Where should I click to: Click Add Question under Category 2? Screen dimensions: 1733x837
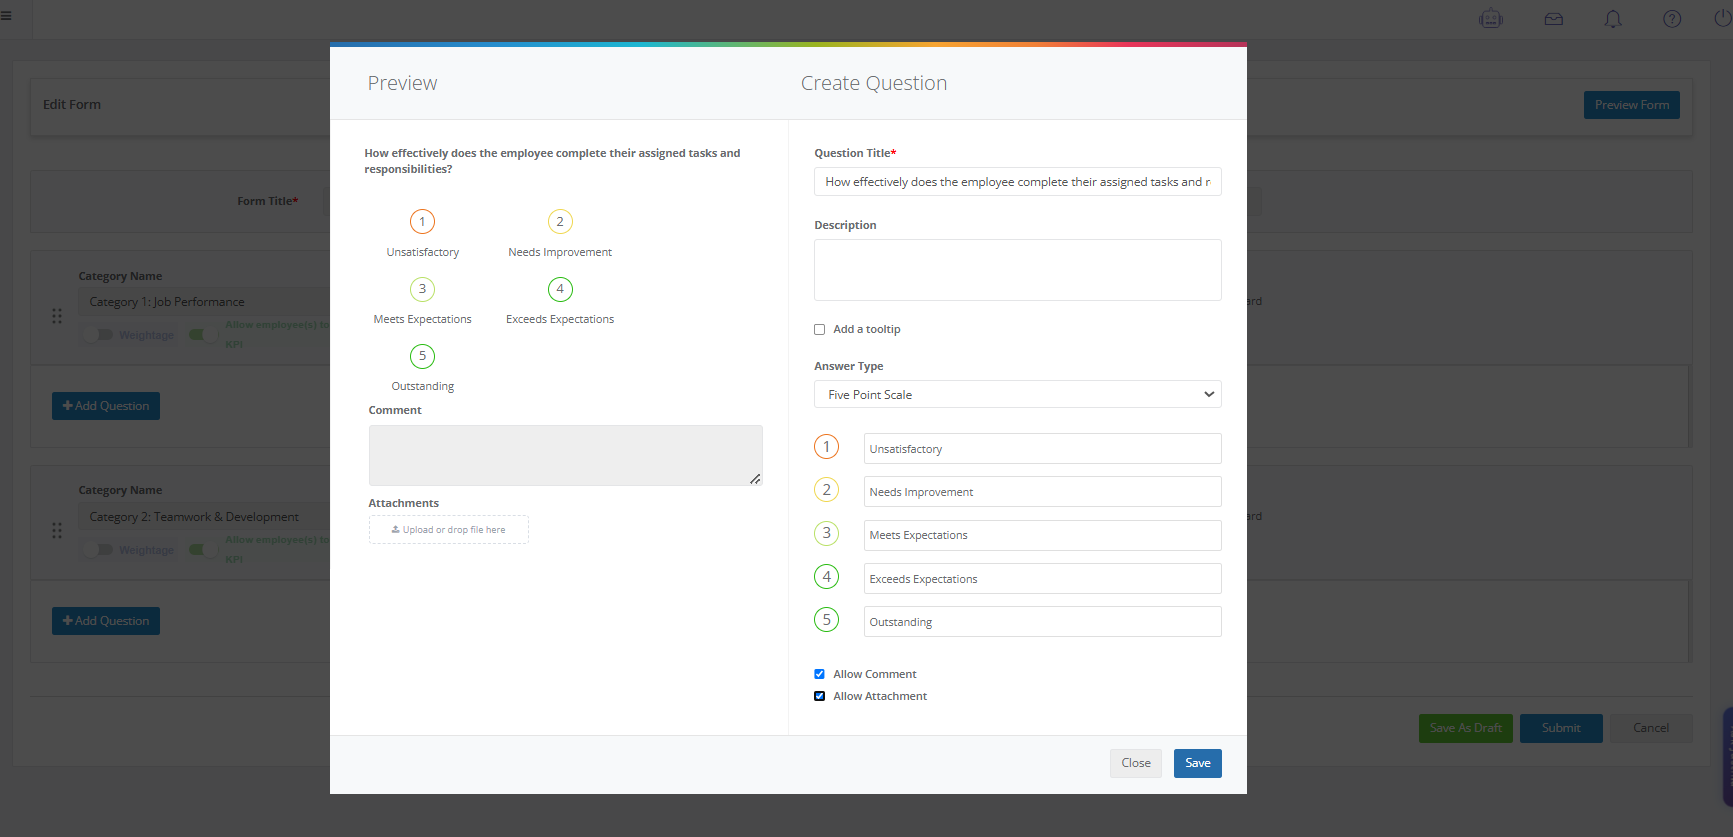click(106, 621)
